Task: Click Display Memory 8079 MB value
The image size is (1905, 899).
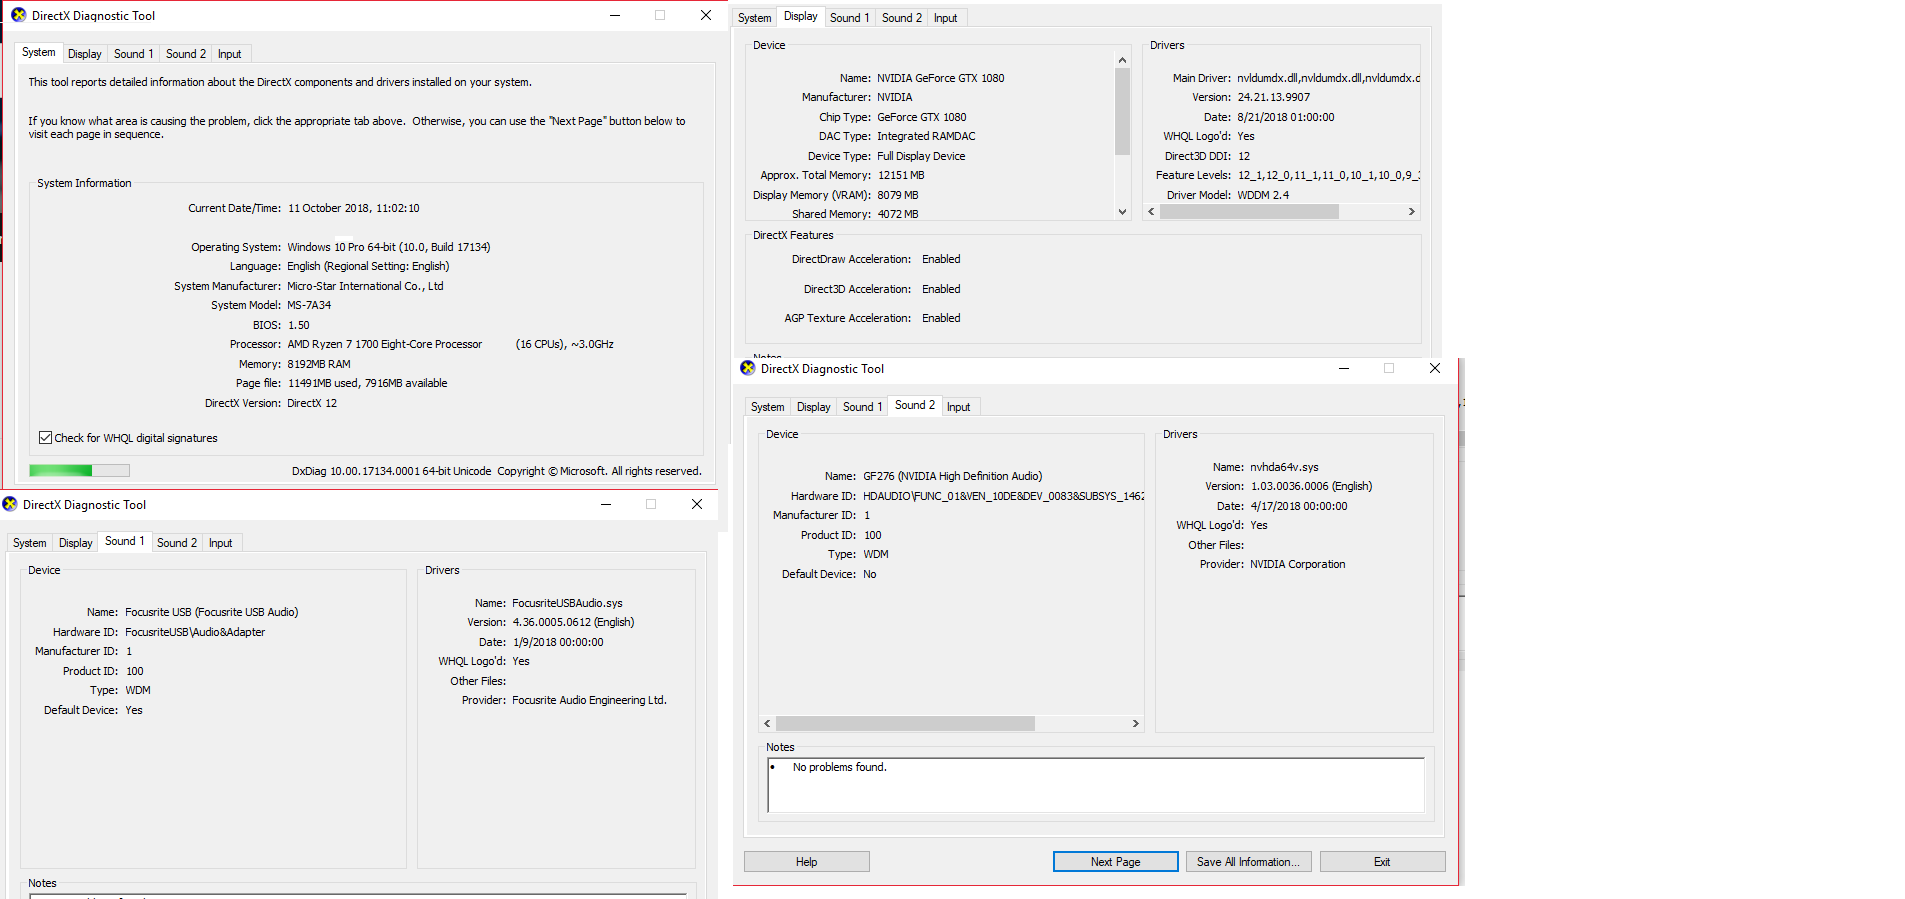Action: point(898,195)
